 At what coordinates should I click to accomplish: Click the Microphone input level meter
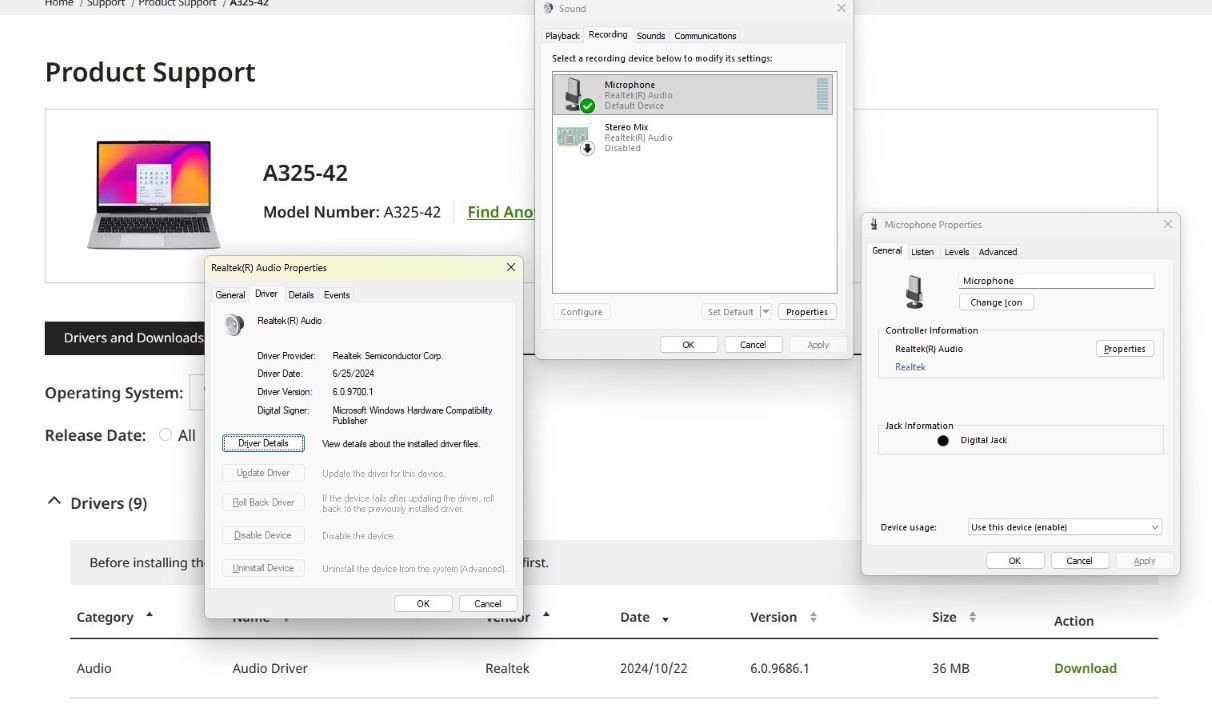click(x=823, y=94)
